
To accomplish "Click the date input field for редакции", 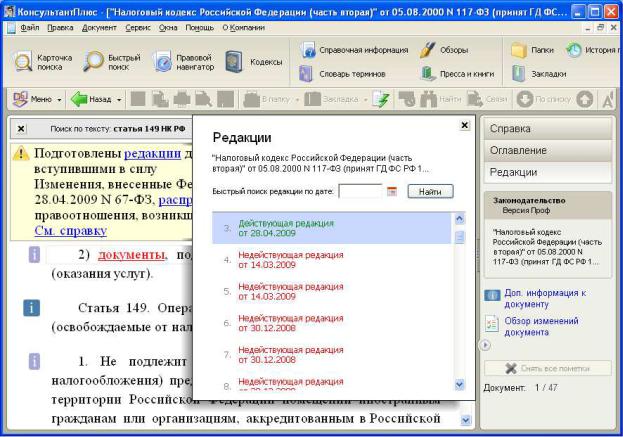I will tap(360, 191).
